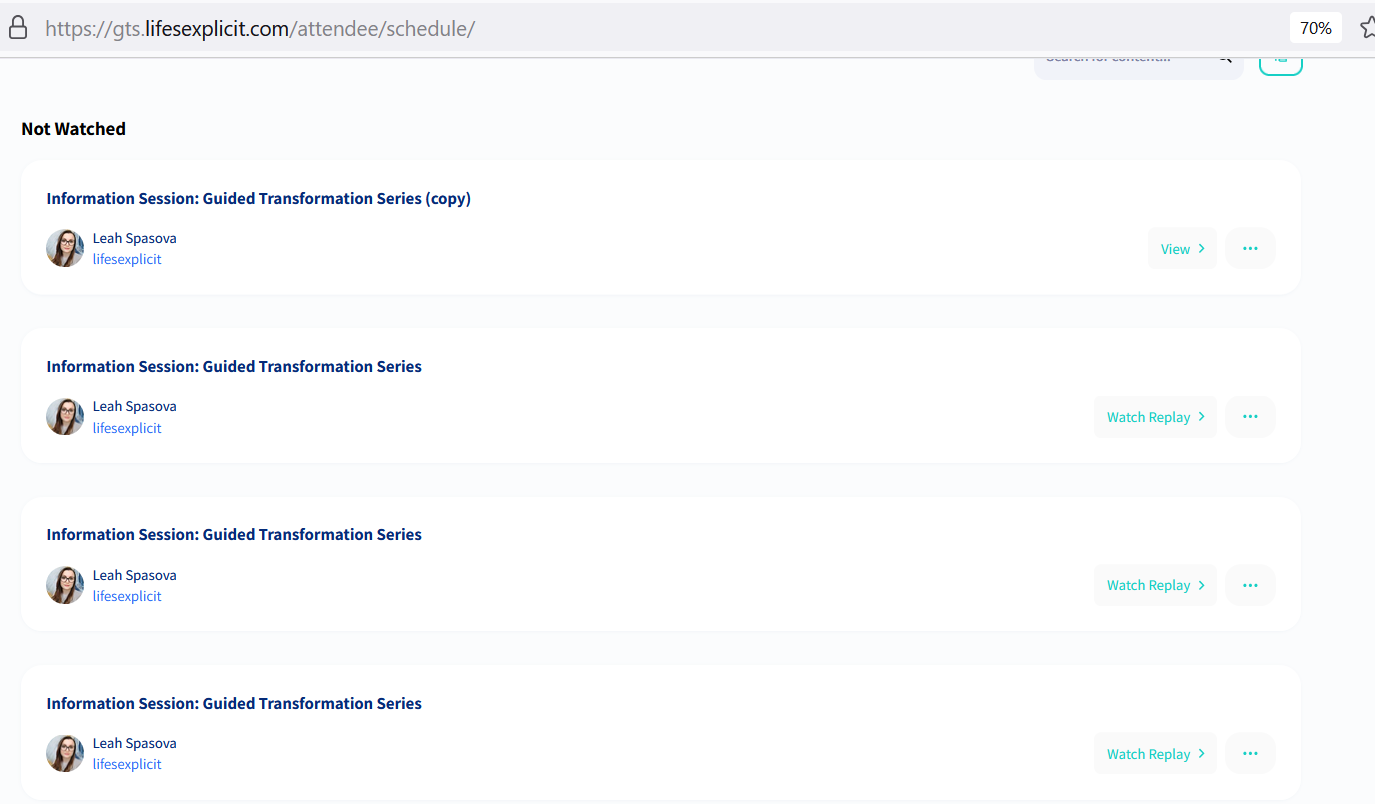
Task: Click the middle Watch Replay button
Action: pyautogui.click(x=1155, y=585)
